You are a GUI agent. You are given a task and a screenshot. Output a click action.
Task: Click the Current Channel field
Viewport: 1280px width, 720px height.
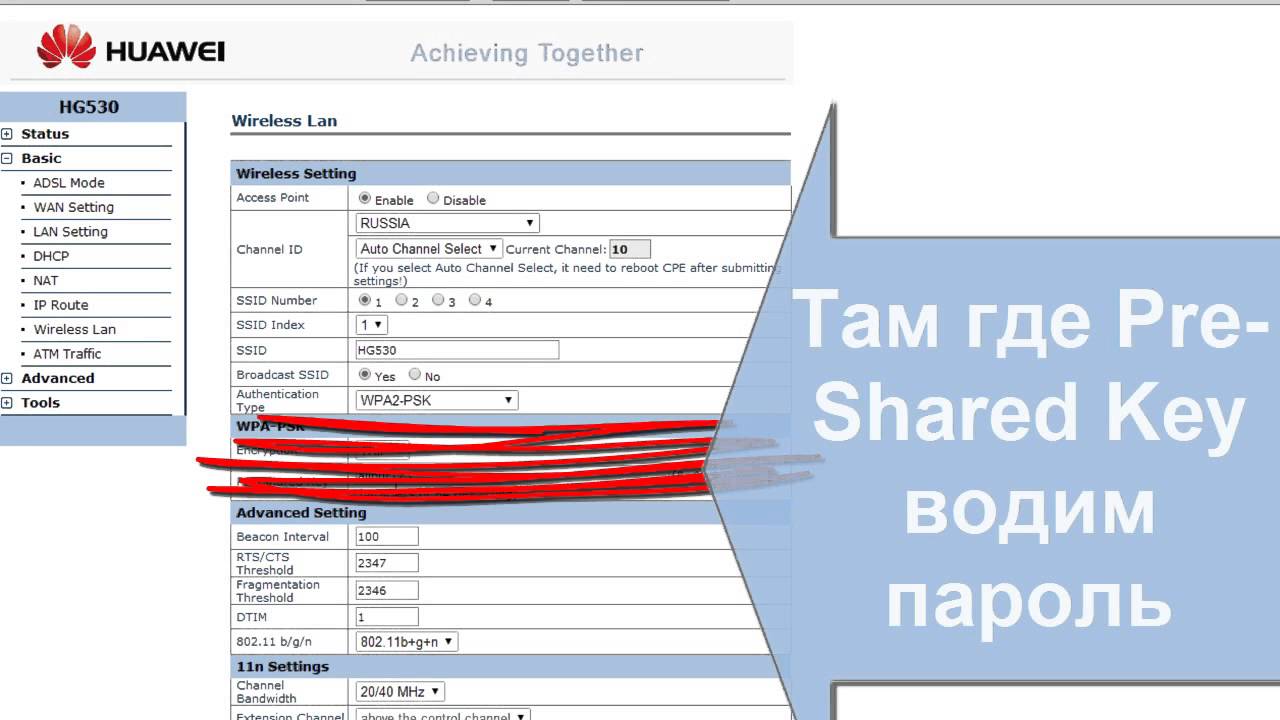point(630,249)
